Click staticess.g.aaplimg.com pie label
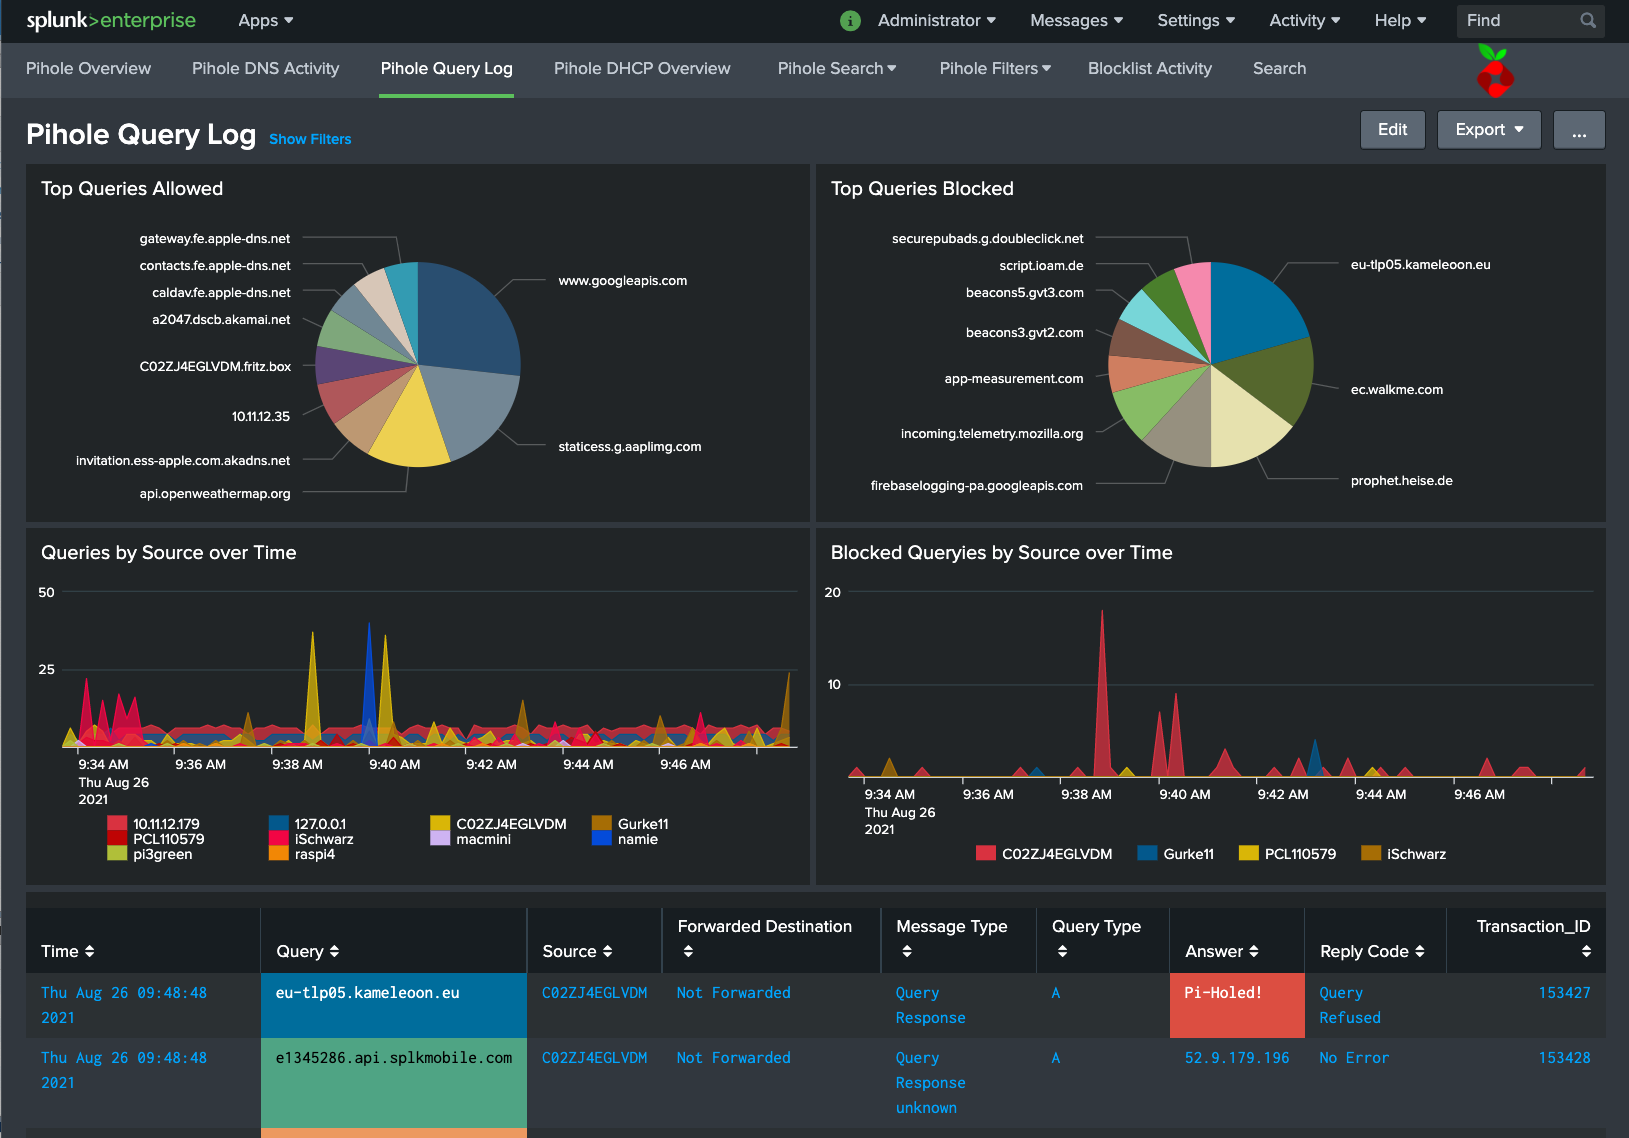 tap(630, 447)
